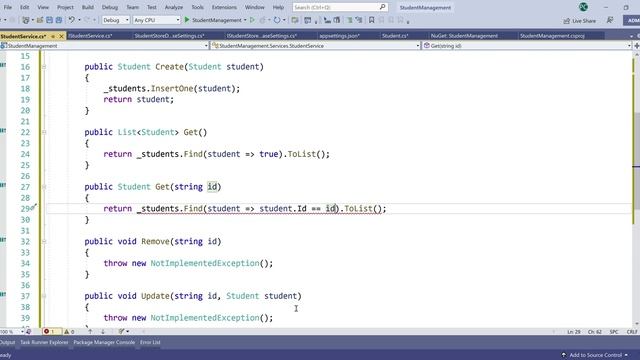Expand the StudentManagement startup target dropdown
Viewport: 640px width, 360px height.
click(x=245, y=20)
